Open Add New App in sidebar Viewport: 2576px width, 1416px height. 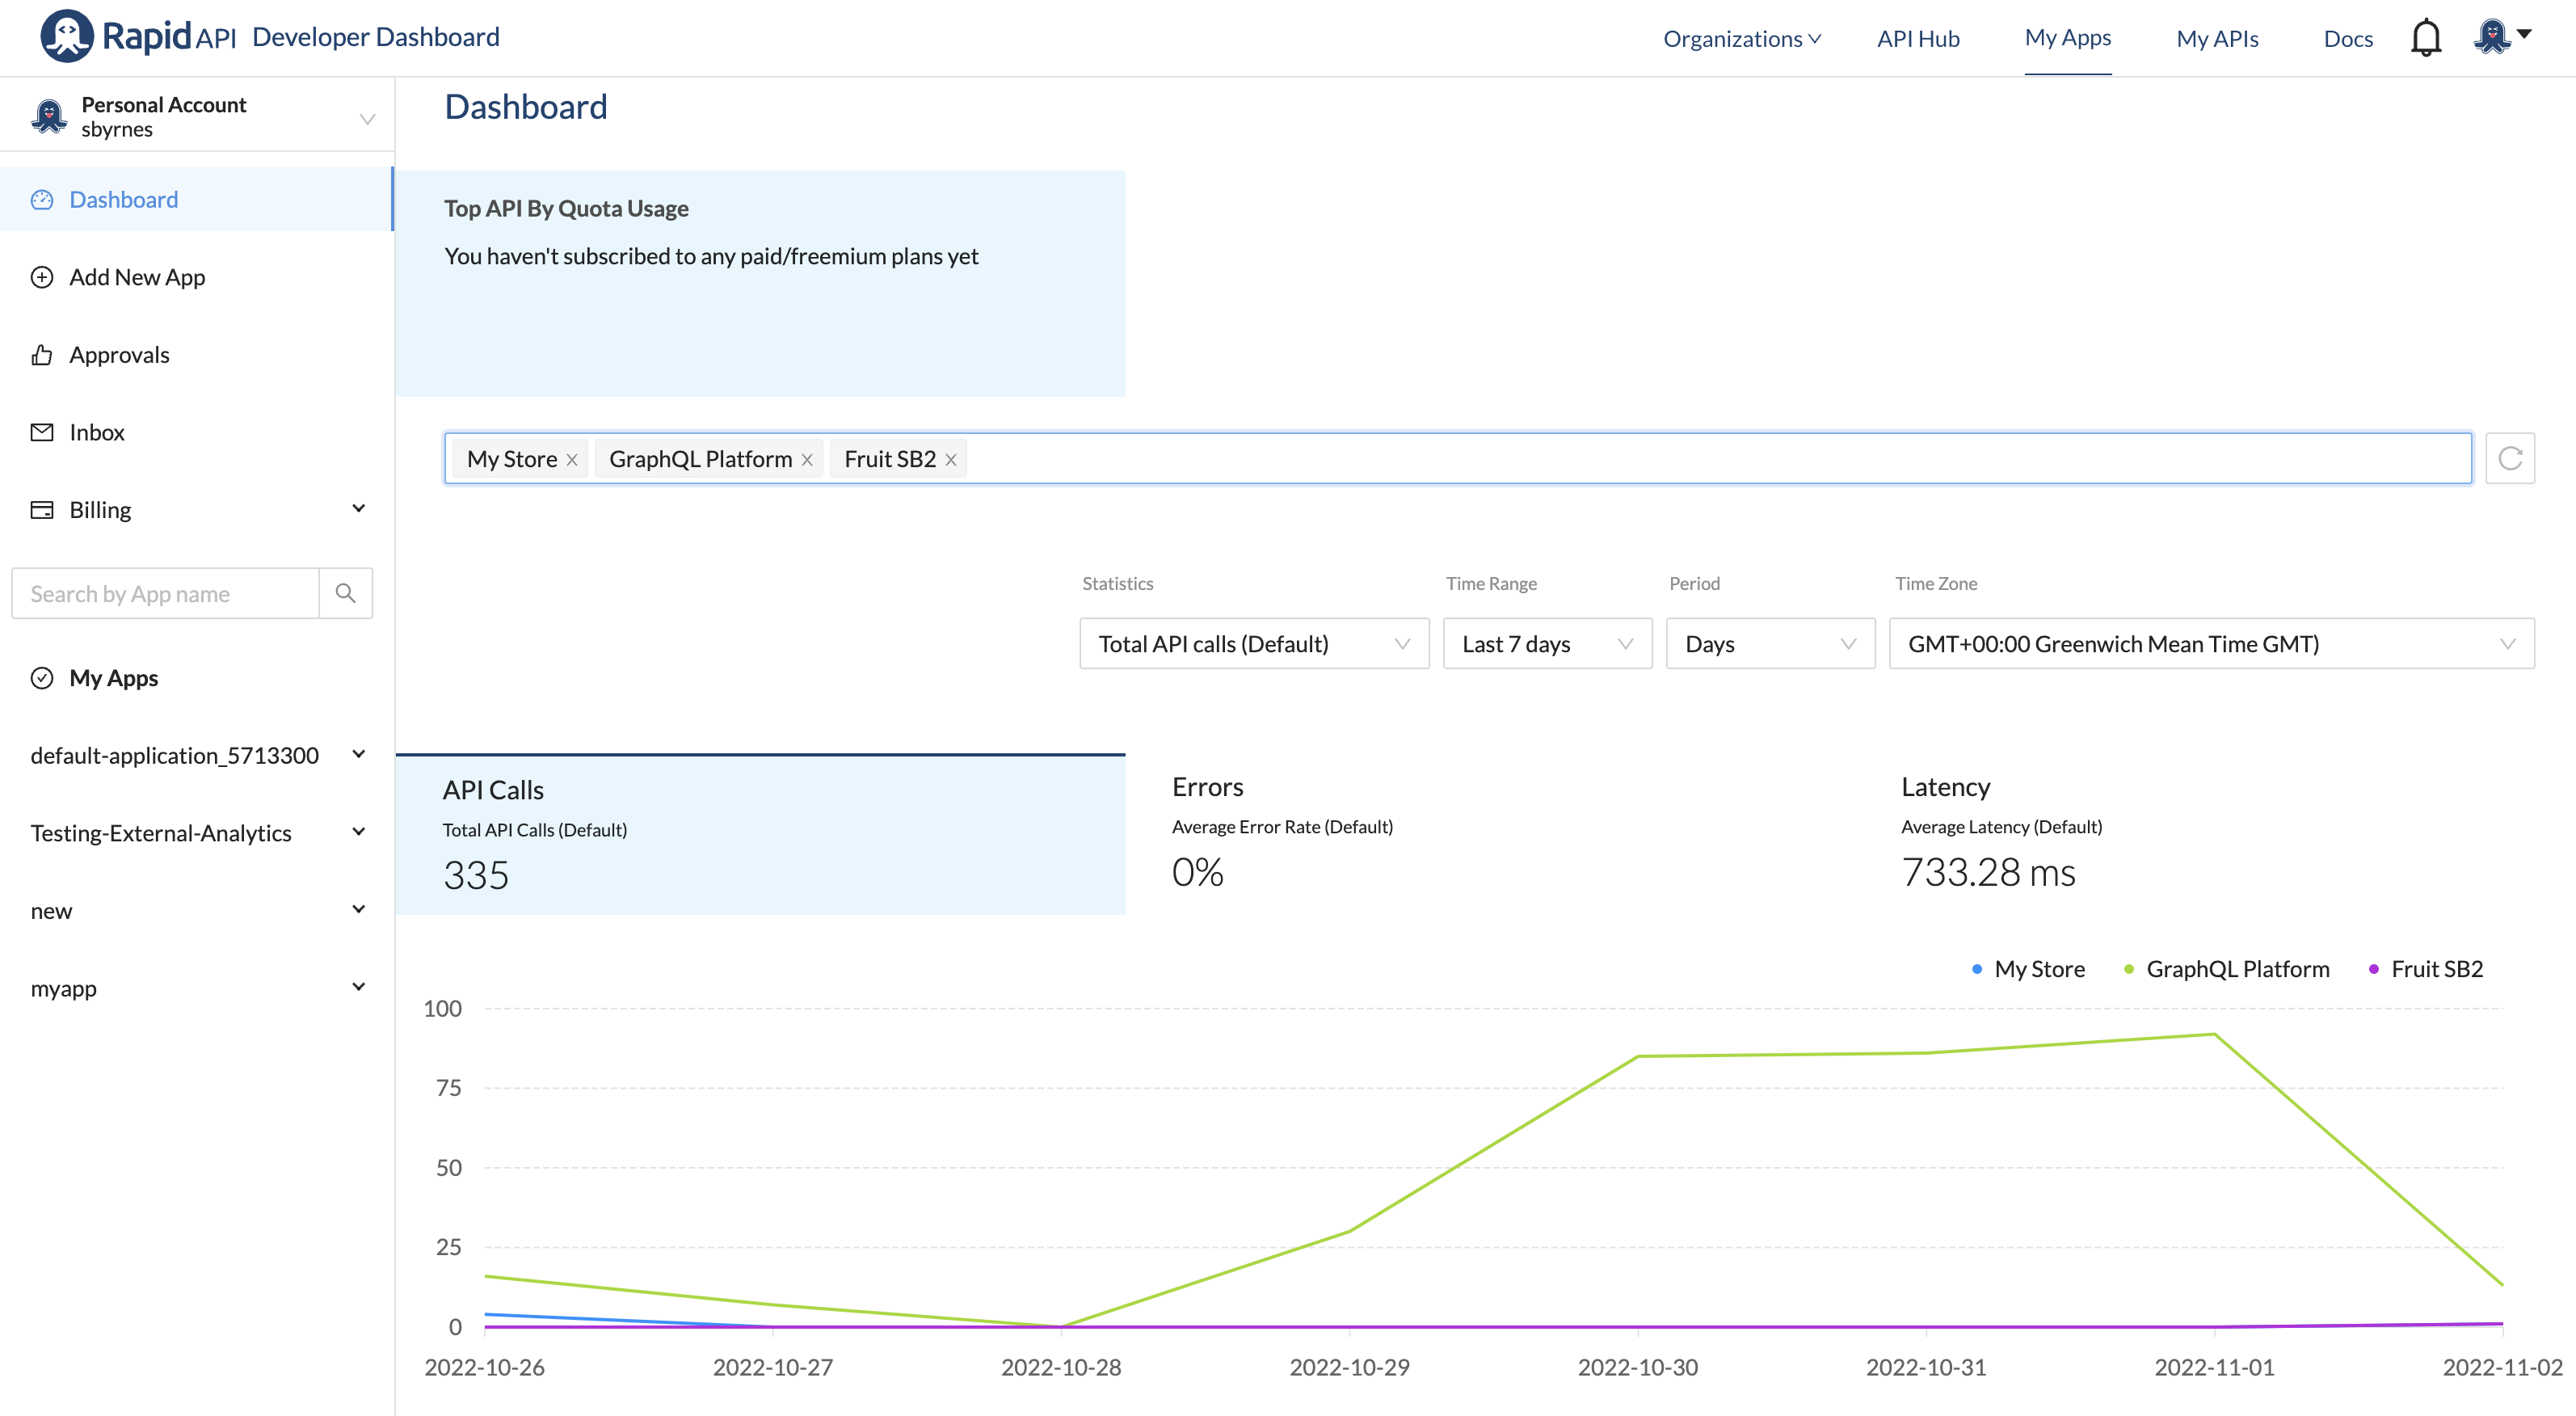click(x=137, y=277)
